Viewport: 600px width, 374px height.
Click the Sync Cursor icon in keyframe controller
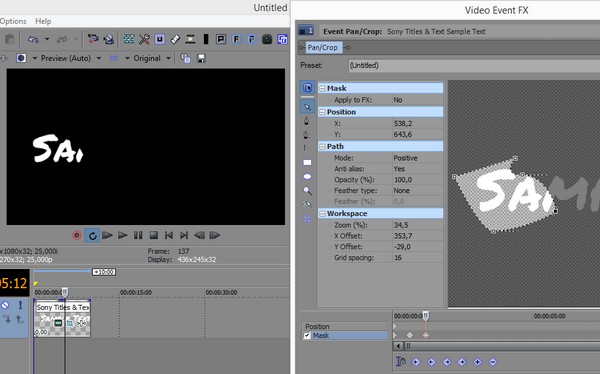(400, 361)
